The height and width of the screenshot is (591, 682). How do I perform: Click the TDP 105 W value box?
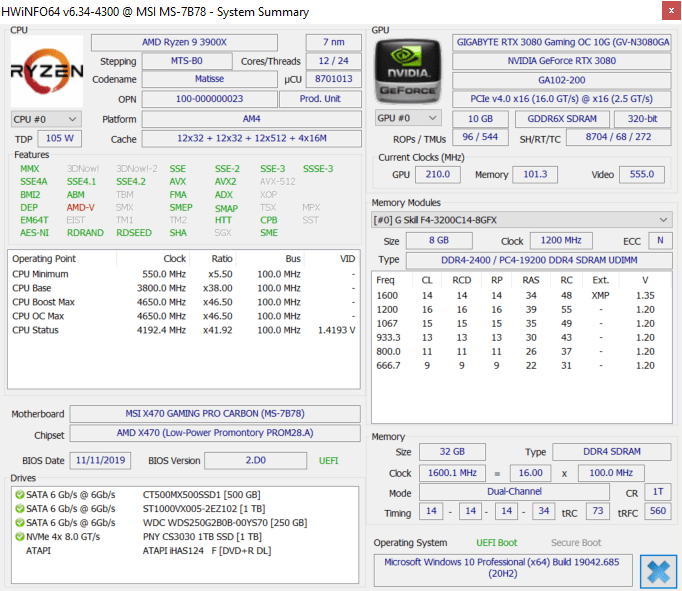[60, 138]
